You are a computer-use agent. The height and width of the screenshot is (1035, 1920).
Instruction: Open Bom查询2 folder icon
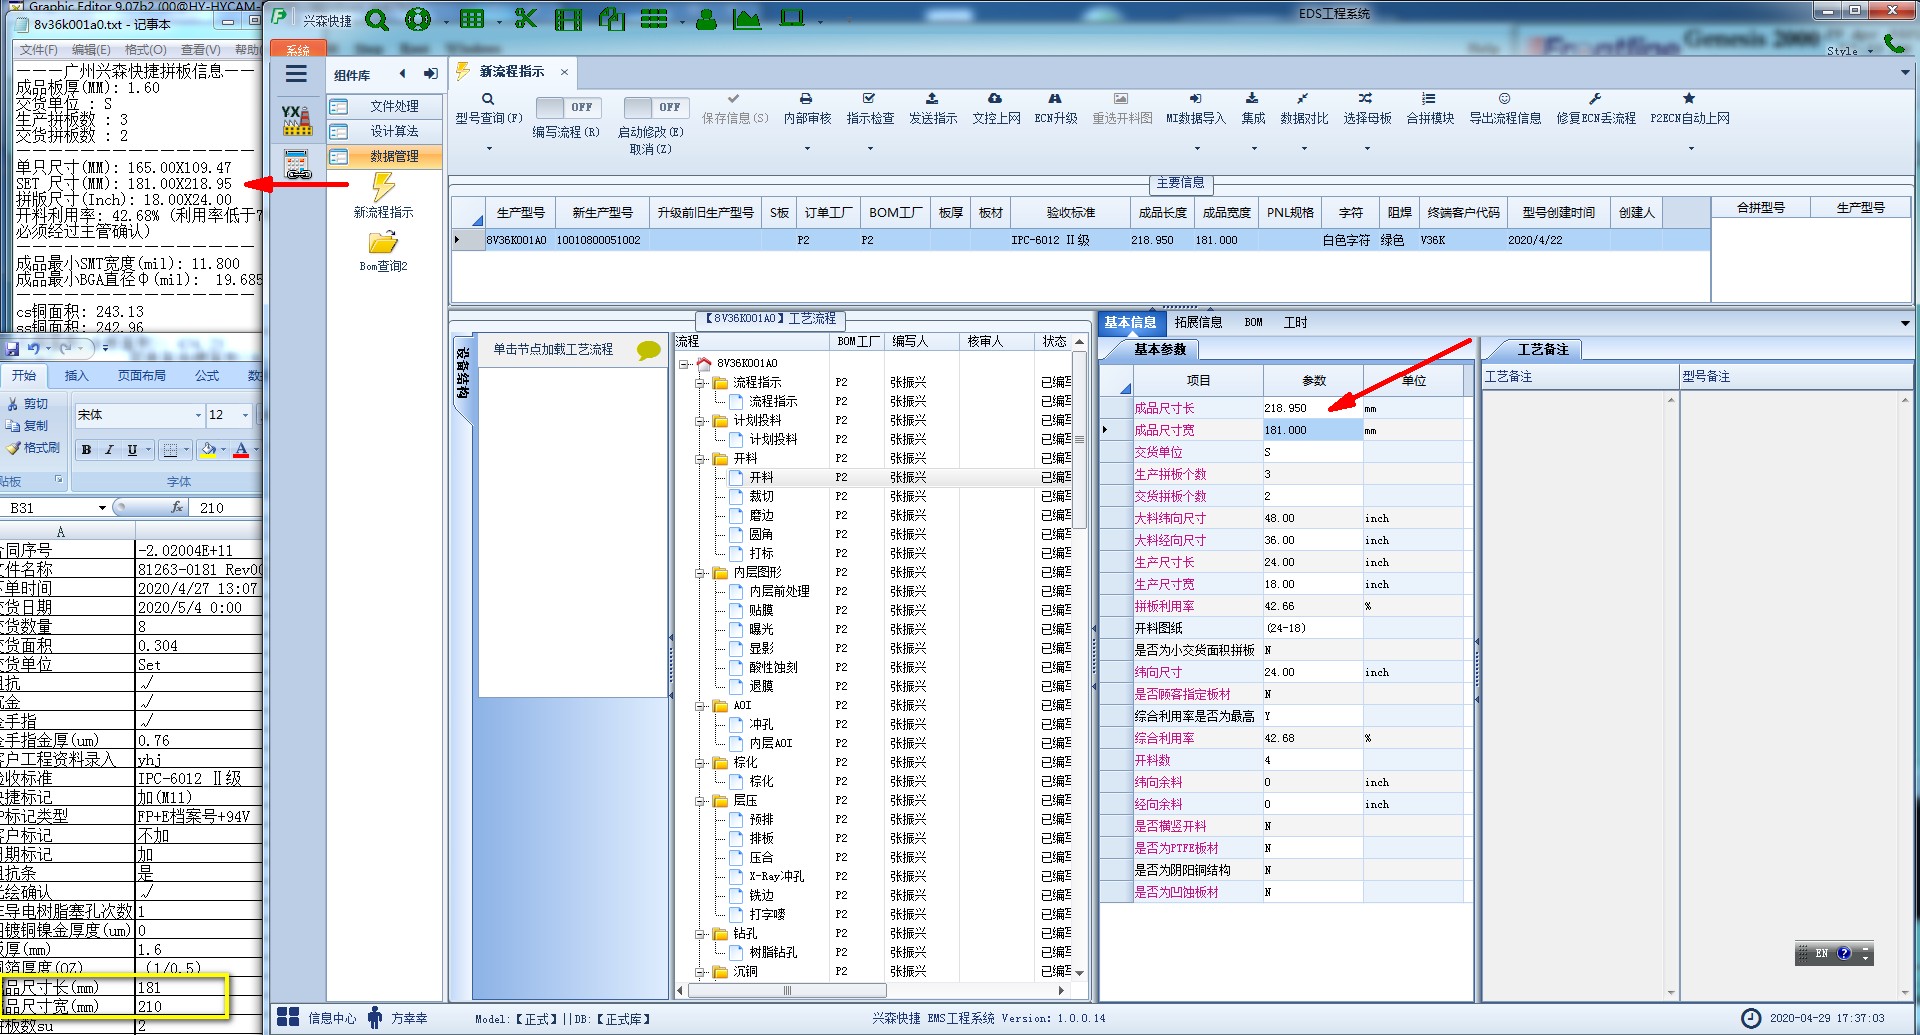click(x=383, y=243)
